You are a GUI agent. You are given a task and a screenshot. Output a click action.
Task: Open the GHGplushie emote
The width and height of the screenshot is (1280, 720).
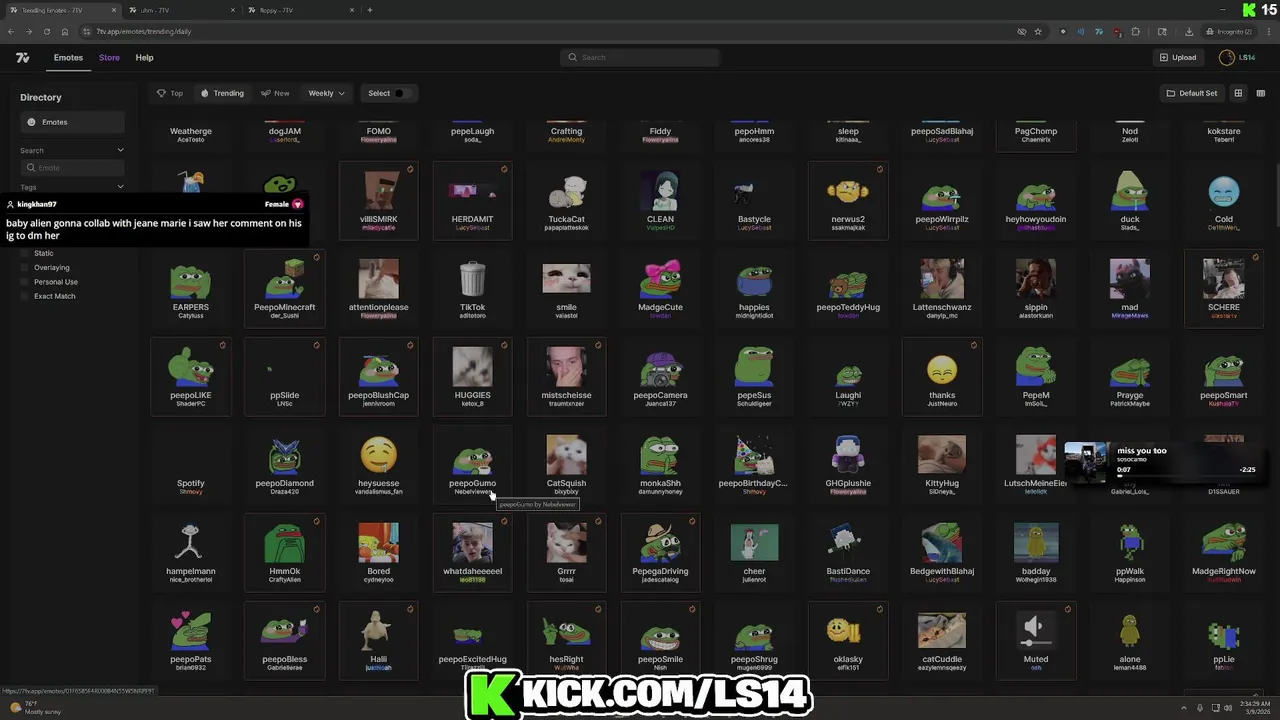pyautogui.click(x=848, y=464)
